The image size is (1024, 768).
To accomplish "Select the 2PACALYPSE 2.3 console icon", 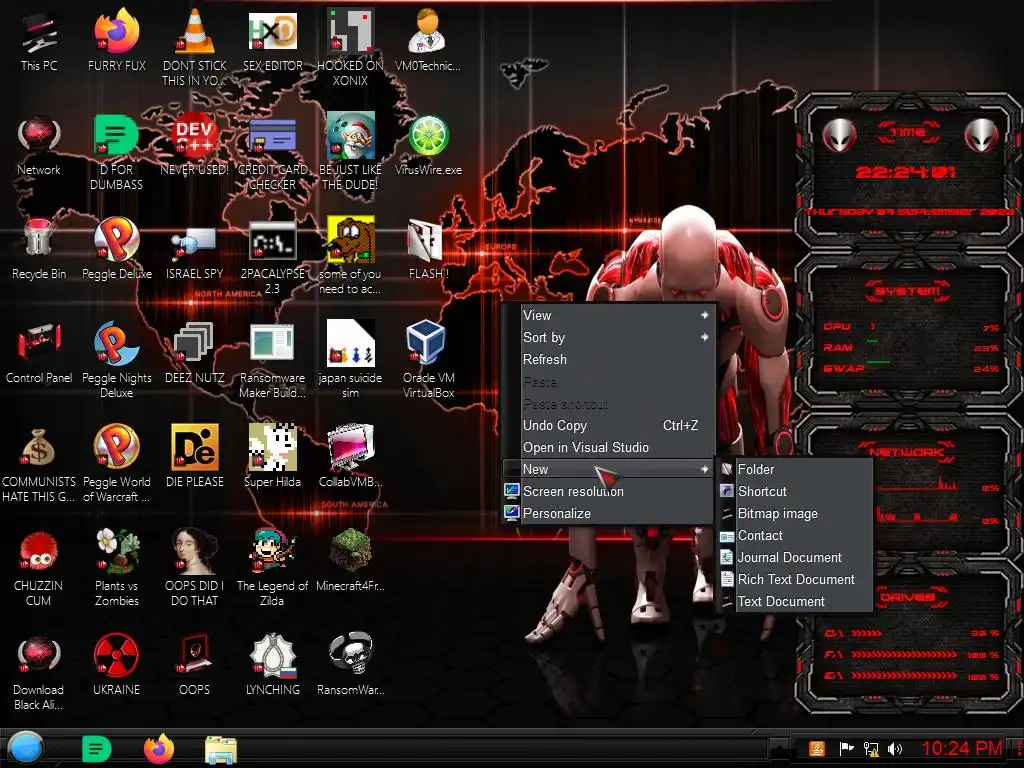I will pyautogui.click(x=272, y=255).
